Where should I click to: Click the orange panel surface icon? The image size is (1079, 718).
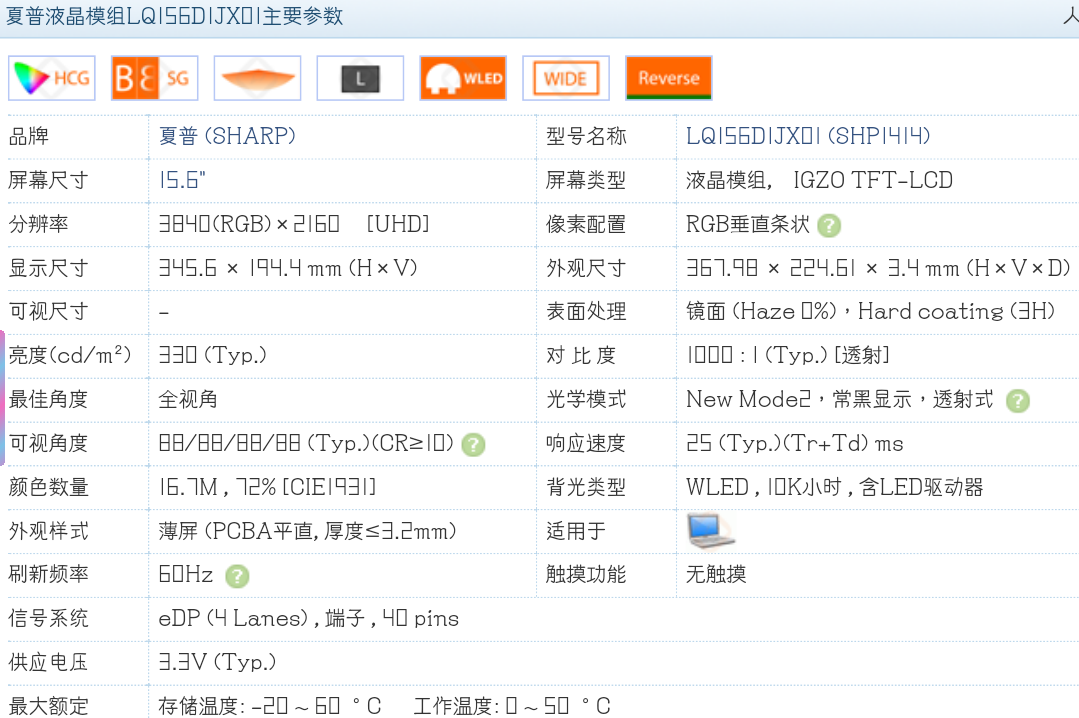coord(257,78)
